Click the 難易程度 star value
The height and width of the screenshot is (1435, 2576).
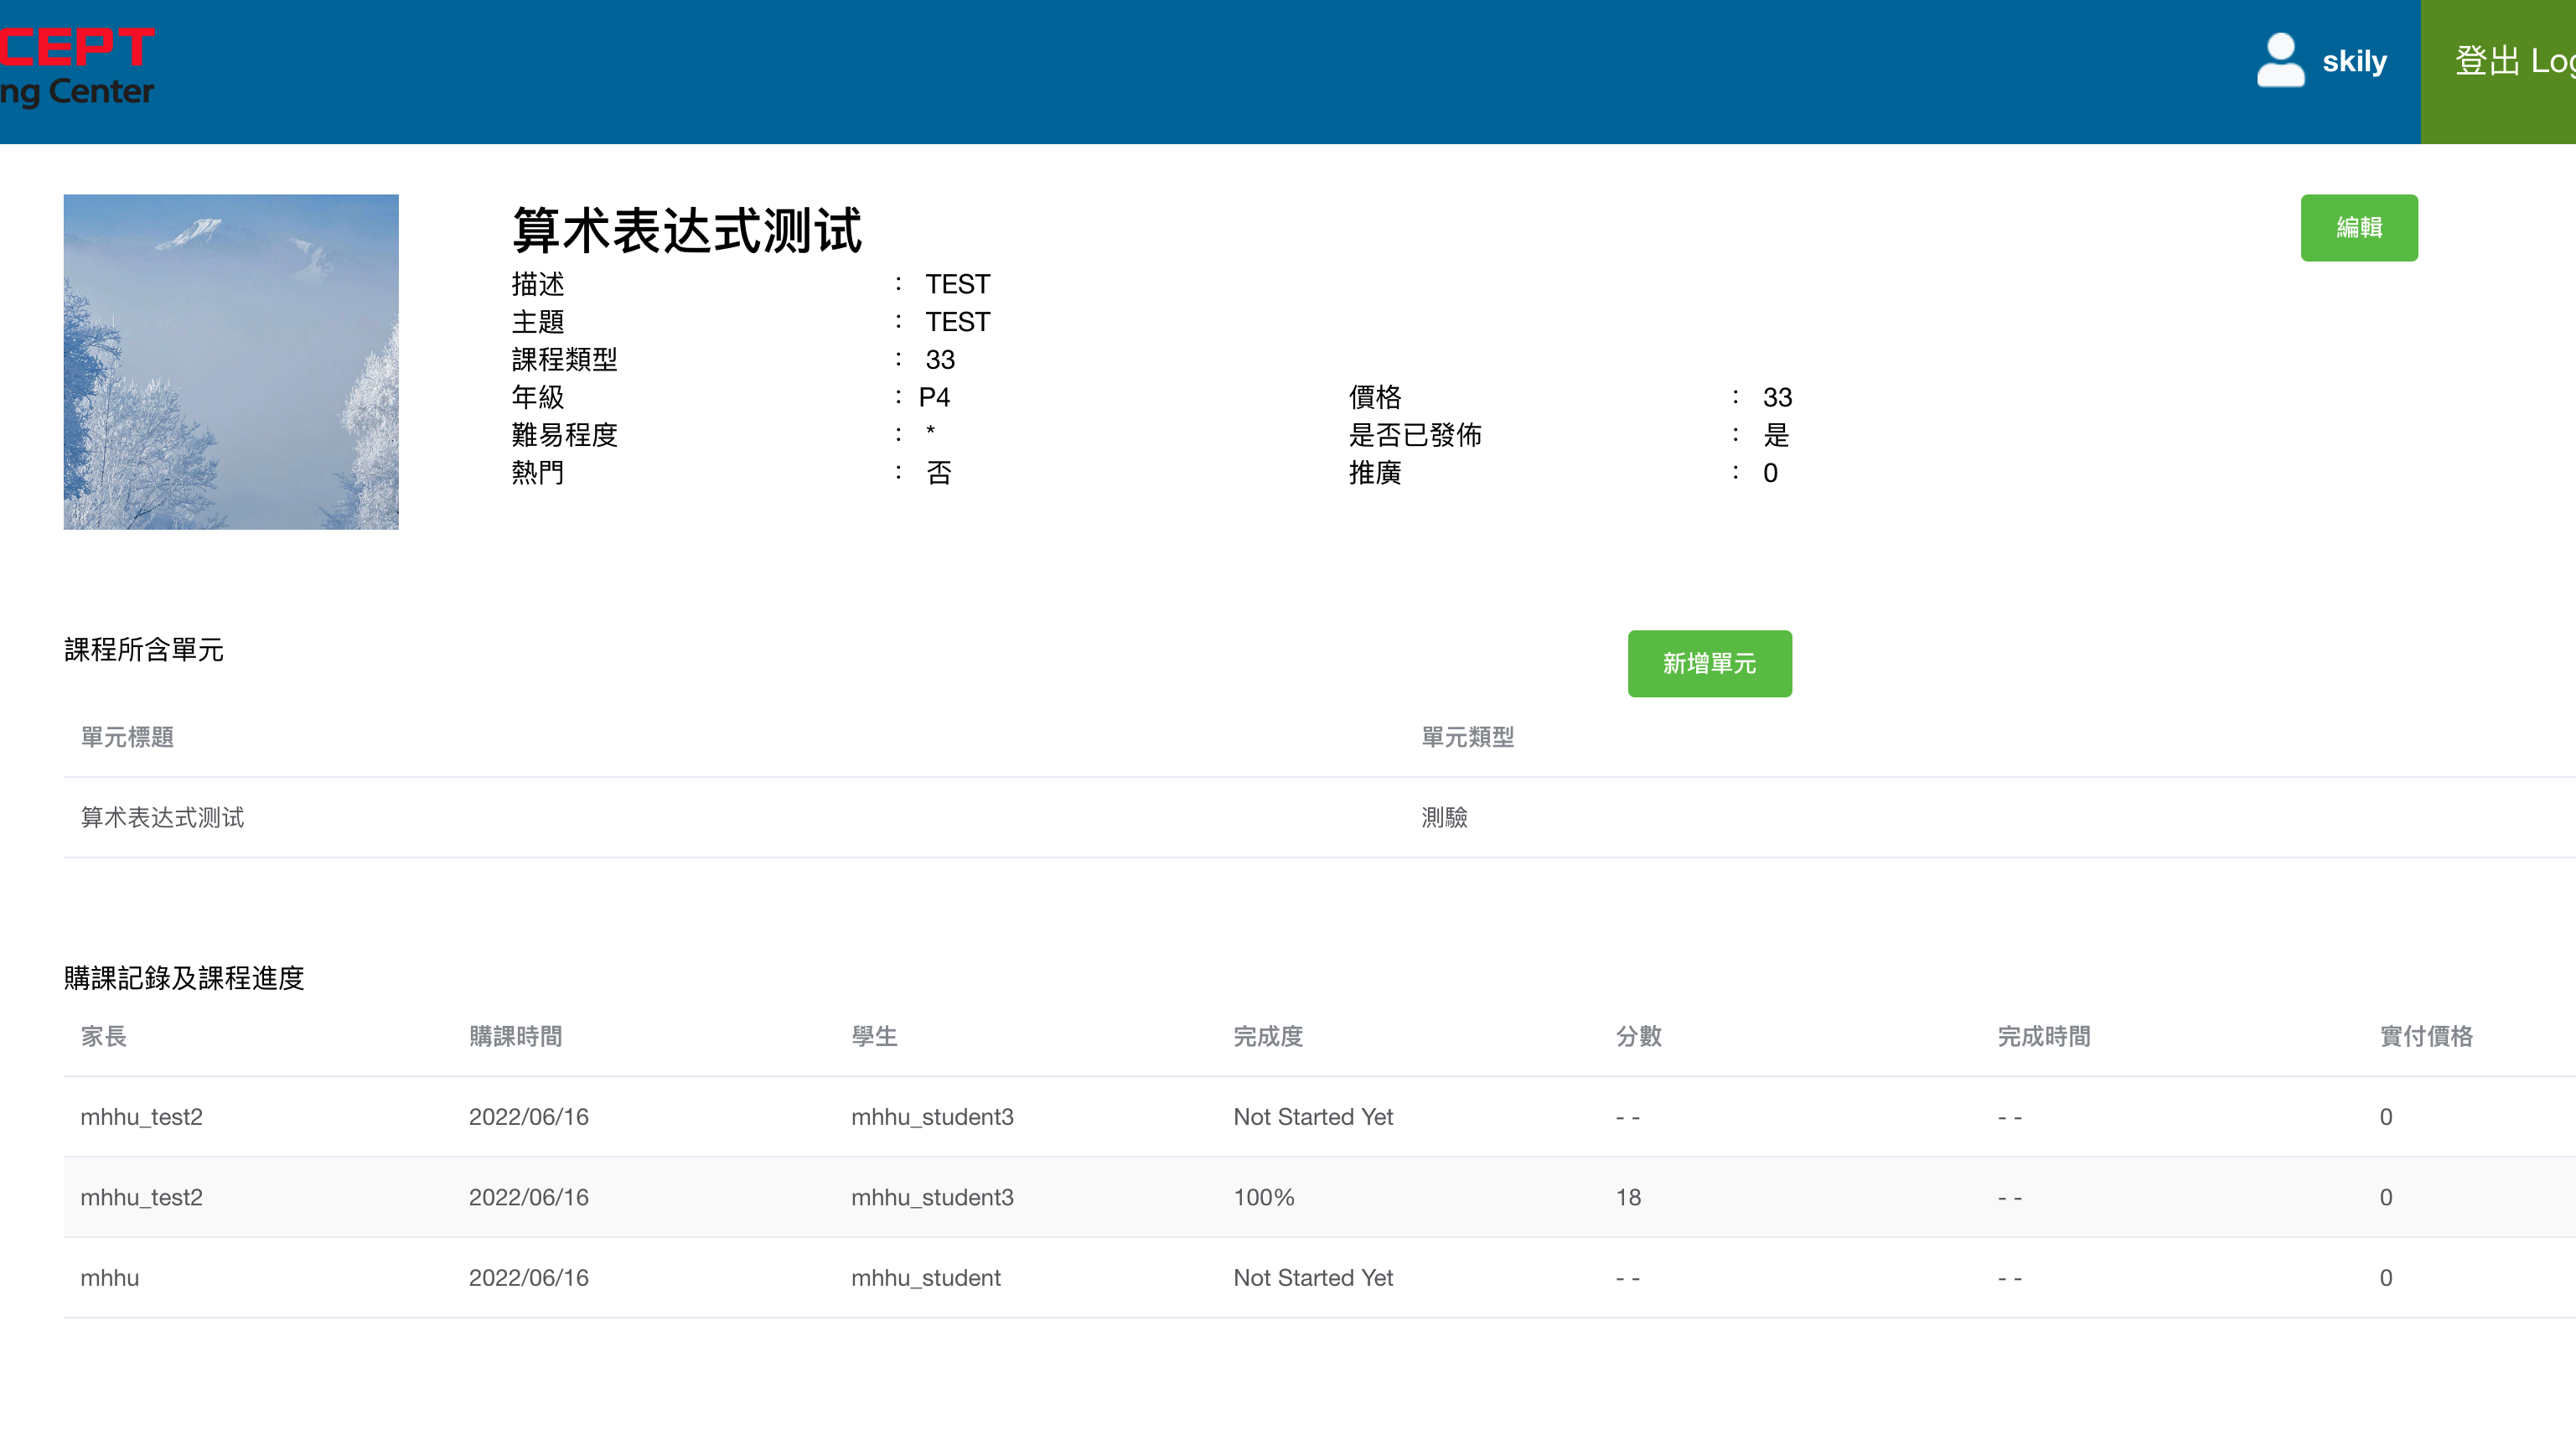coord(930,431)
